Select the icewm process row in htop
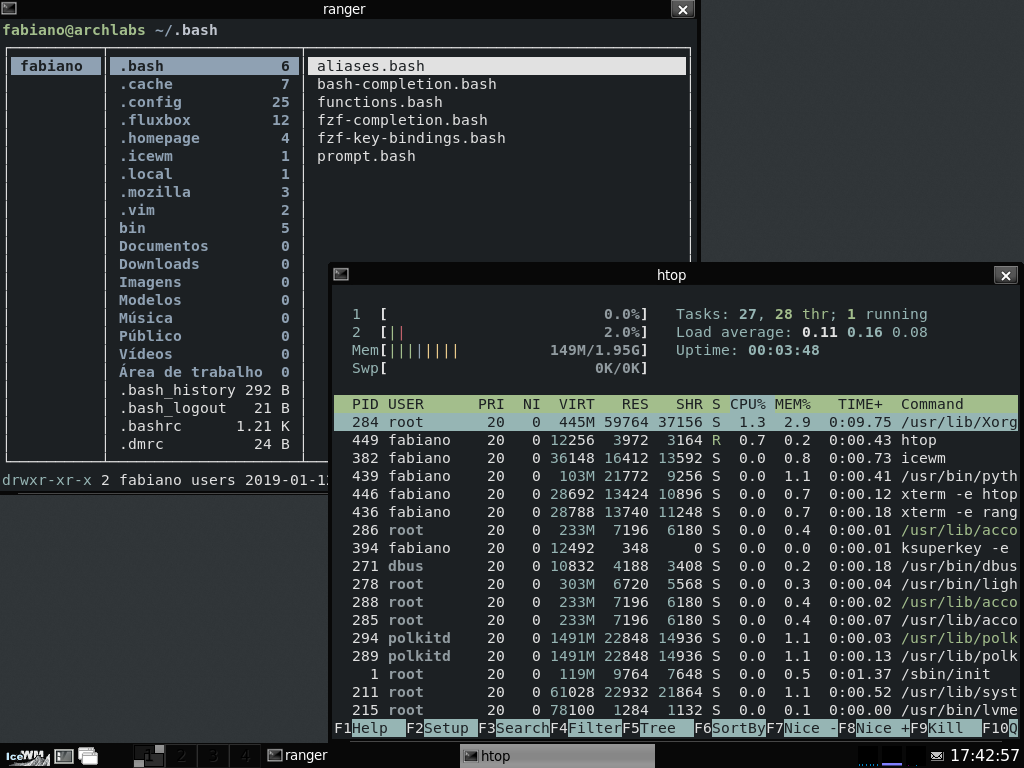 [x=675, y=458]
